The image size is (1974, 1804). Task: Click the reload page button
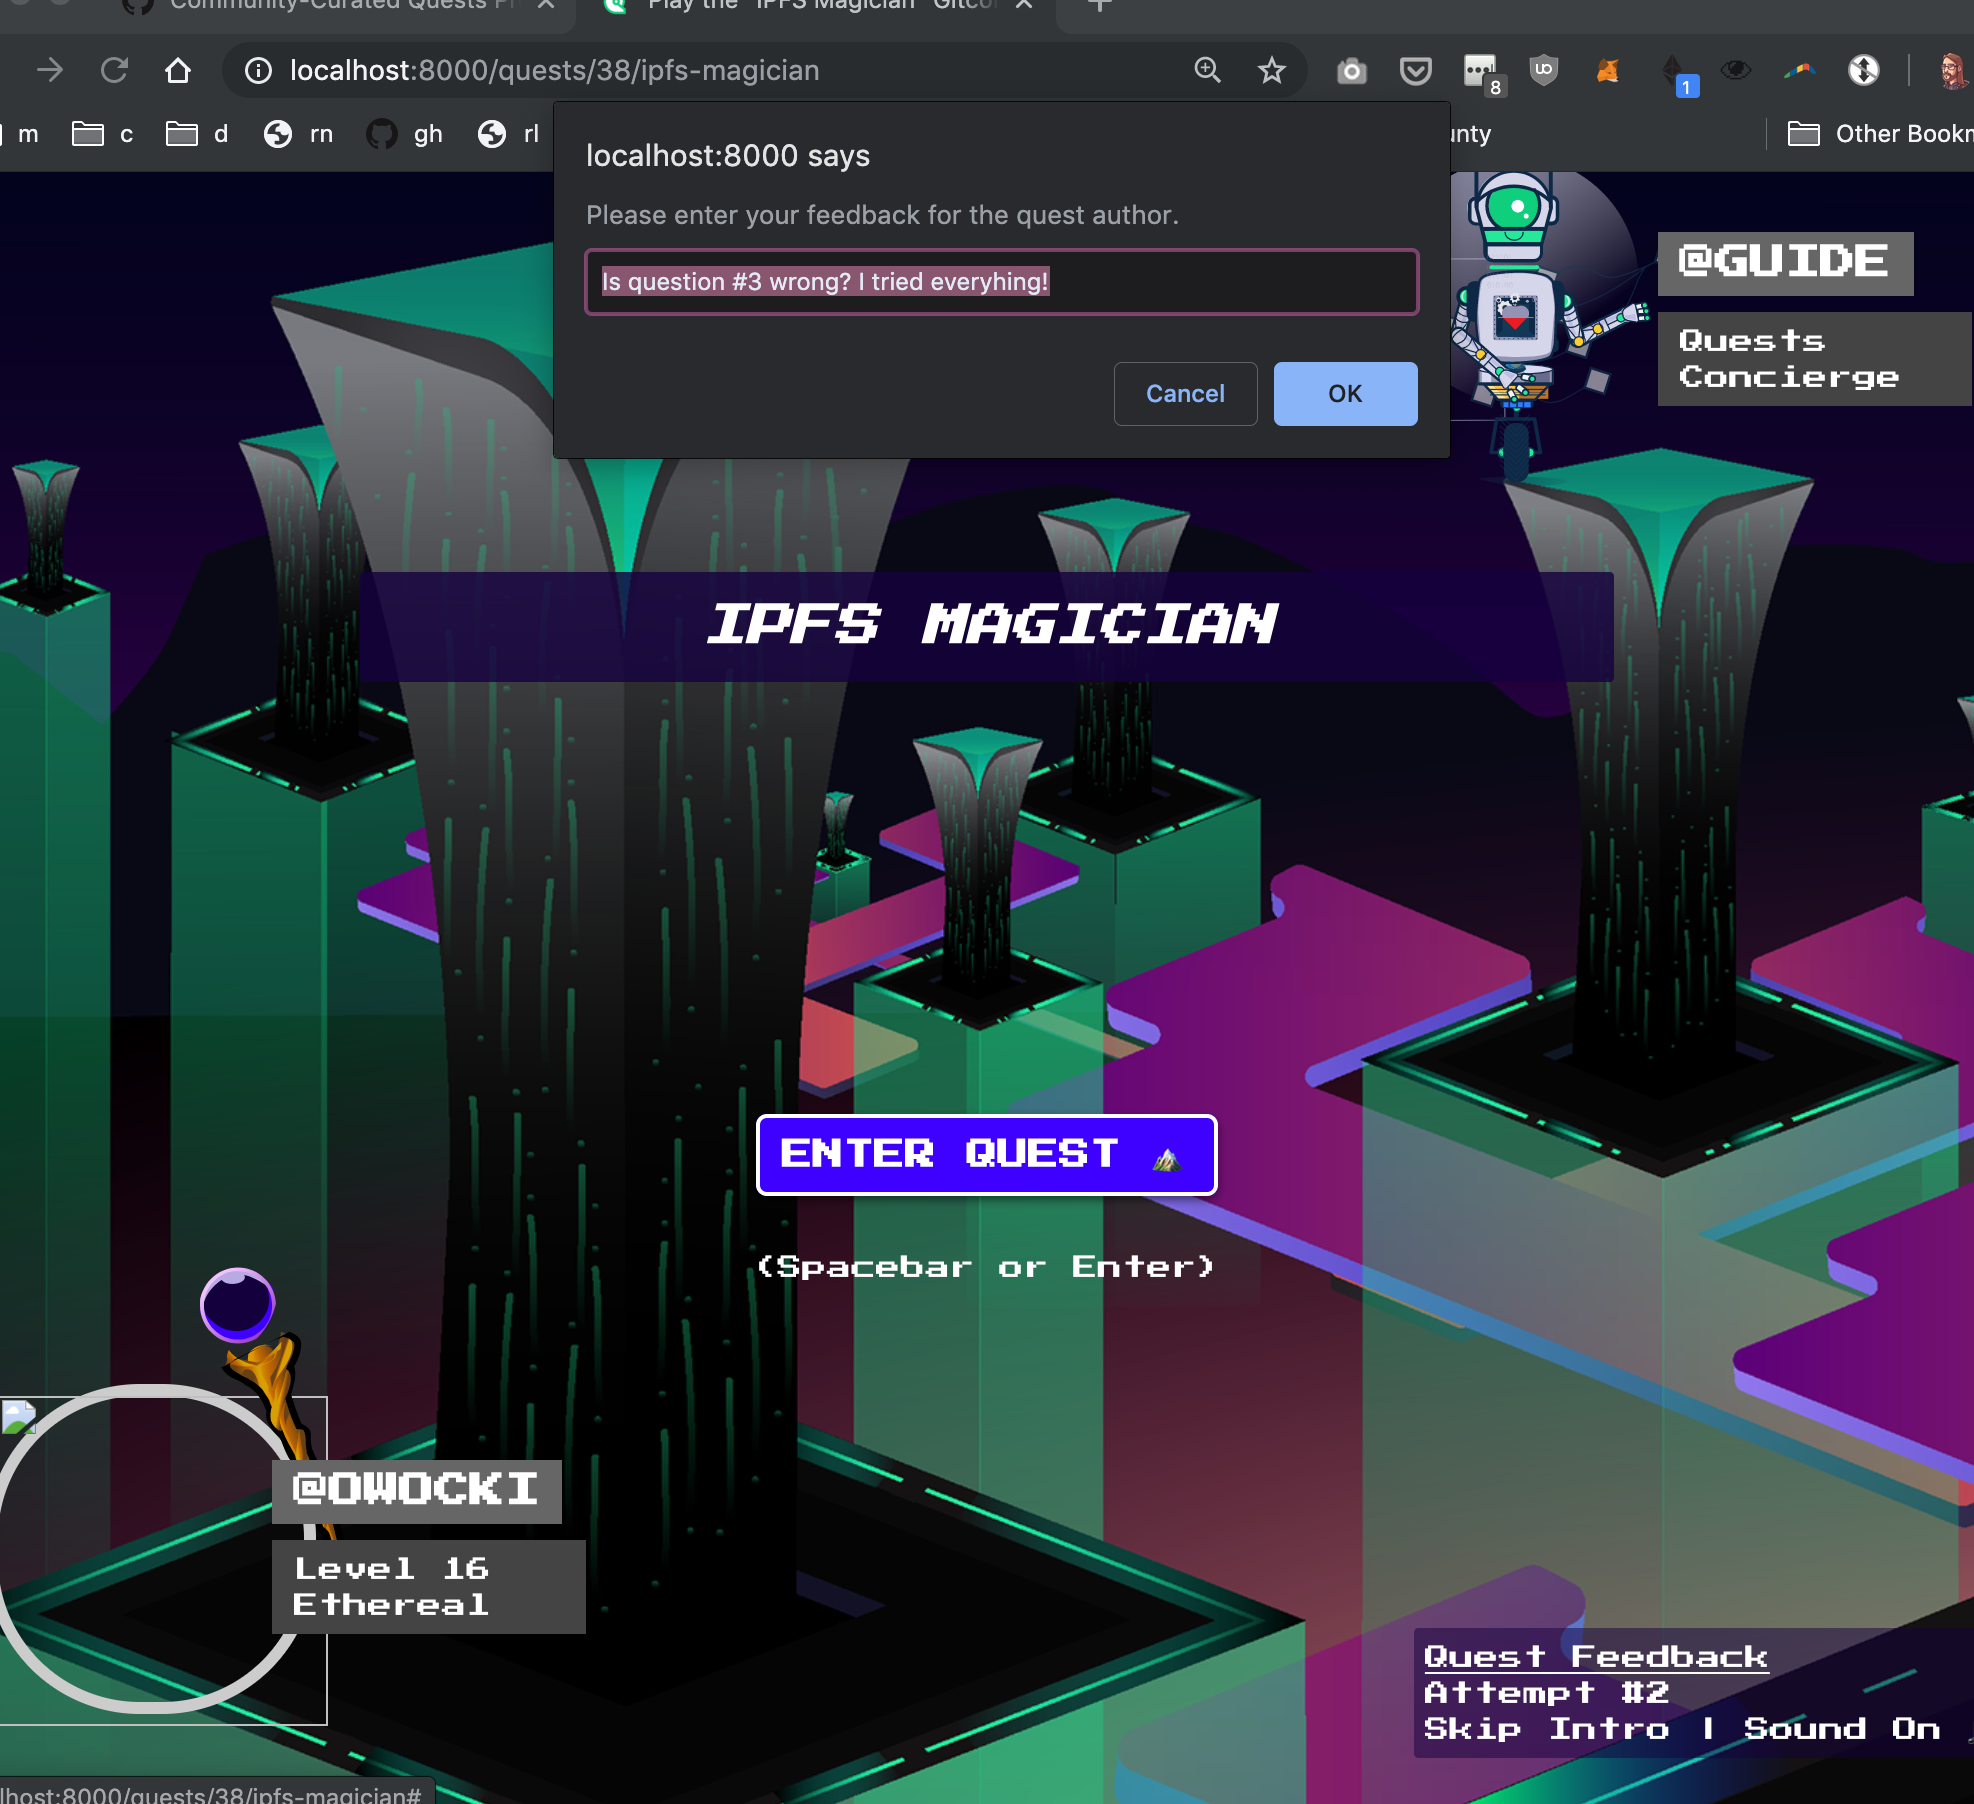[114, 71]
